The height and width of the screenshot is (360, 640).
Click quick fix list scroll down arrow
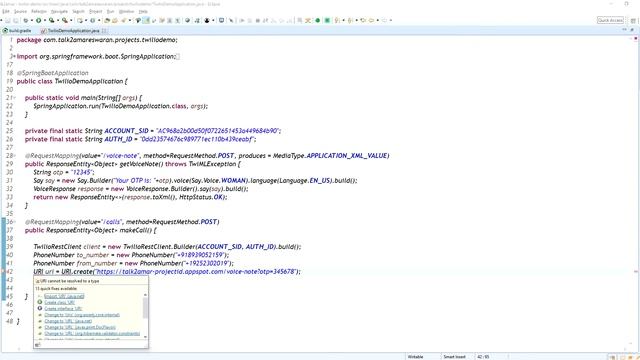(145, 337)
